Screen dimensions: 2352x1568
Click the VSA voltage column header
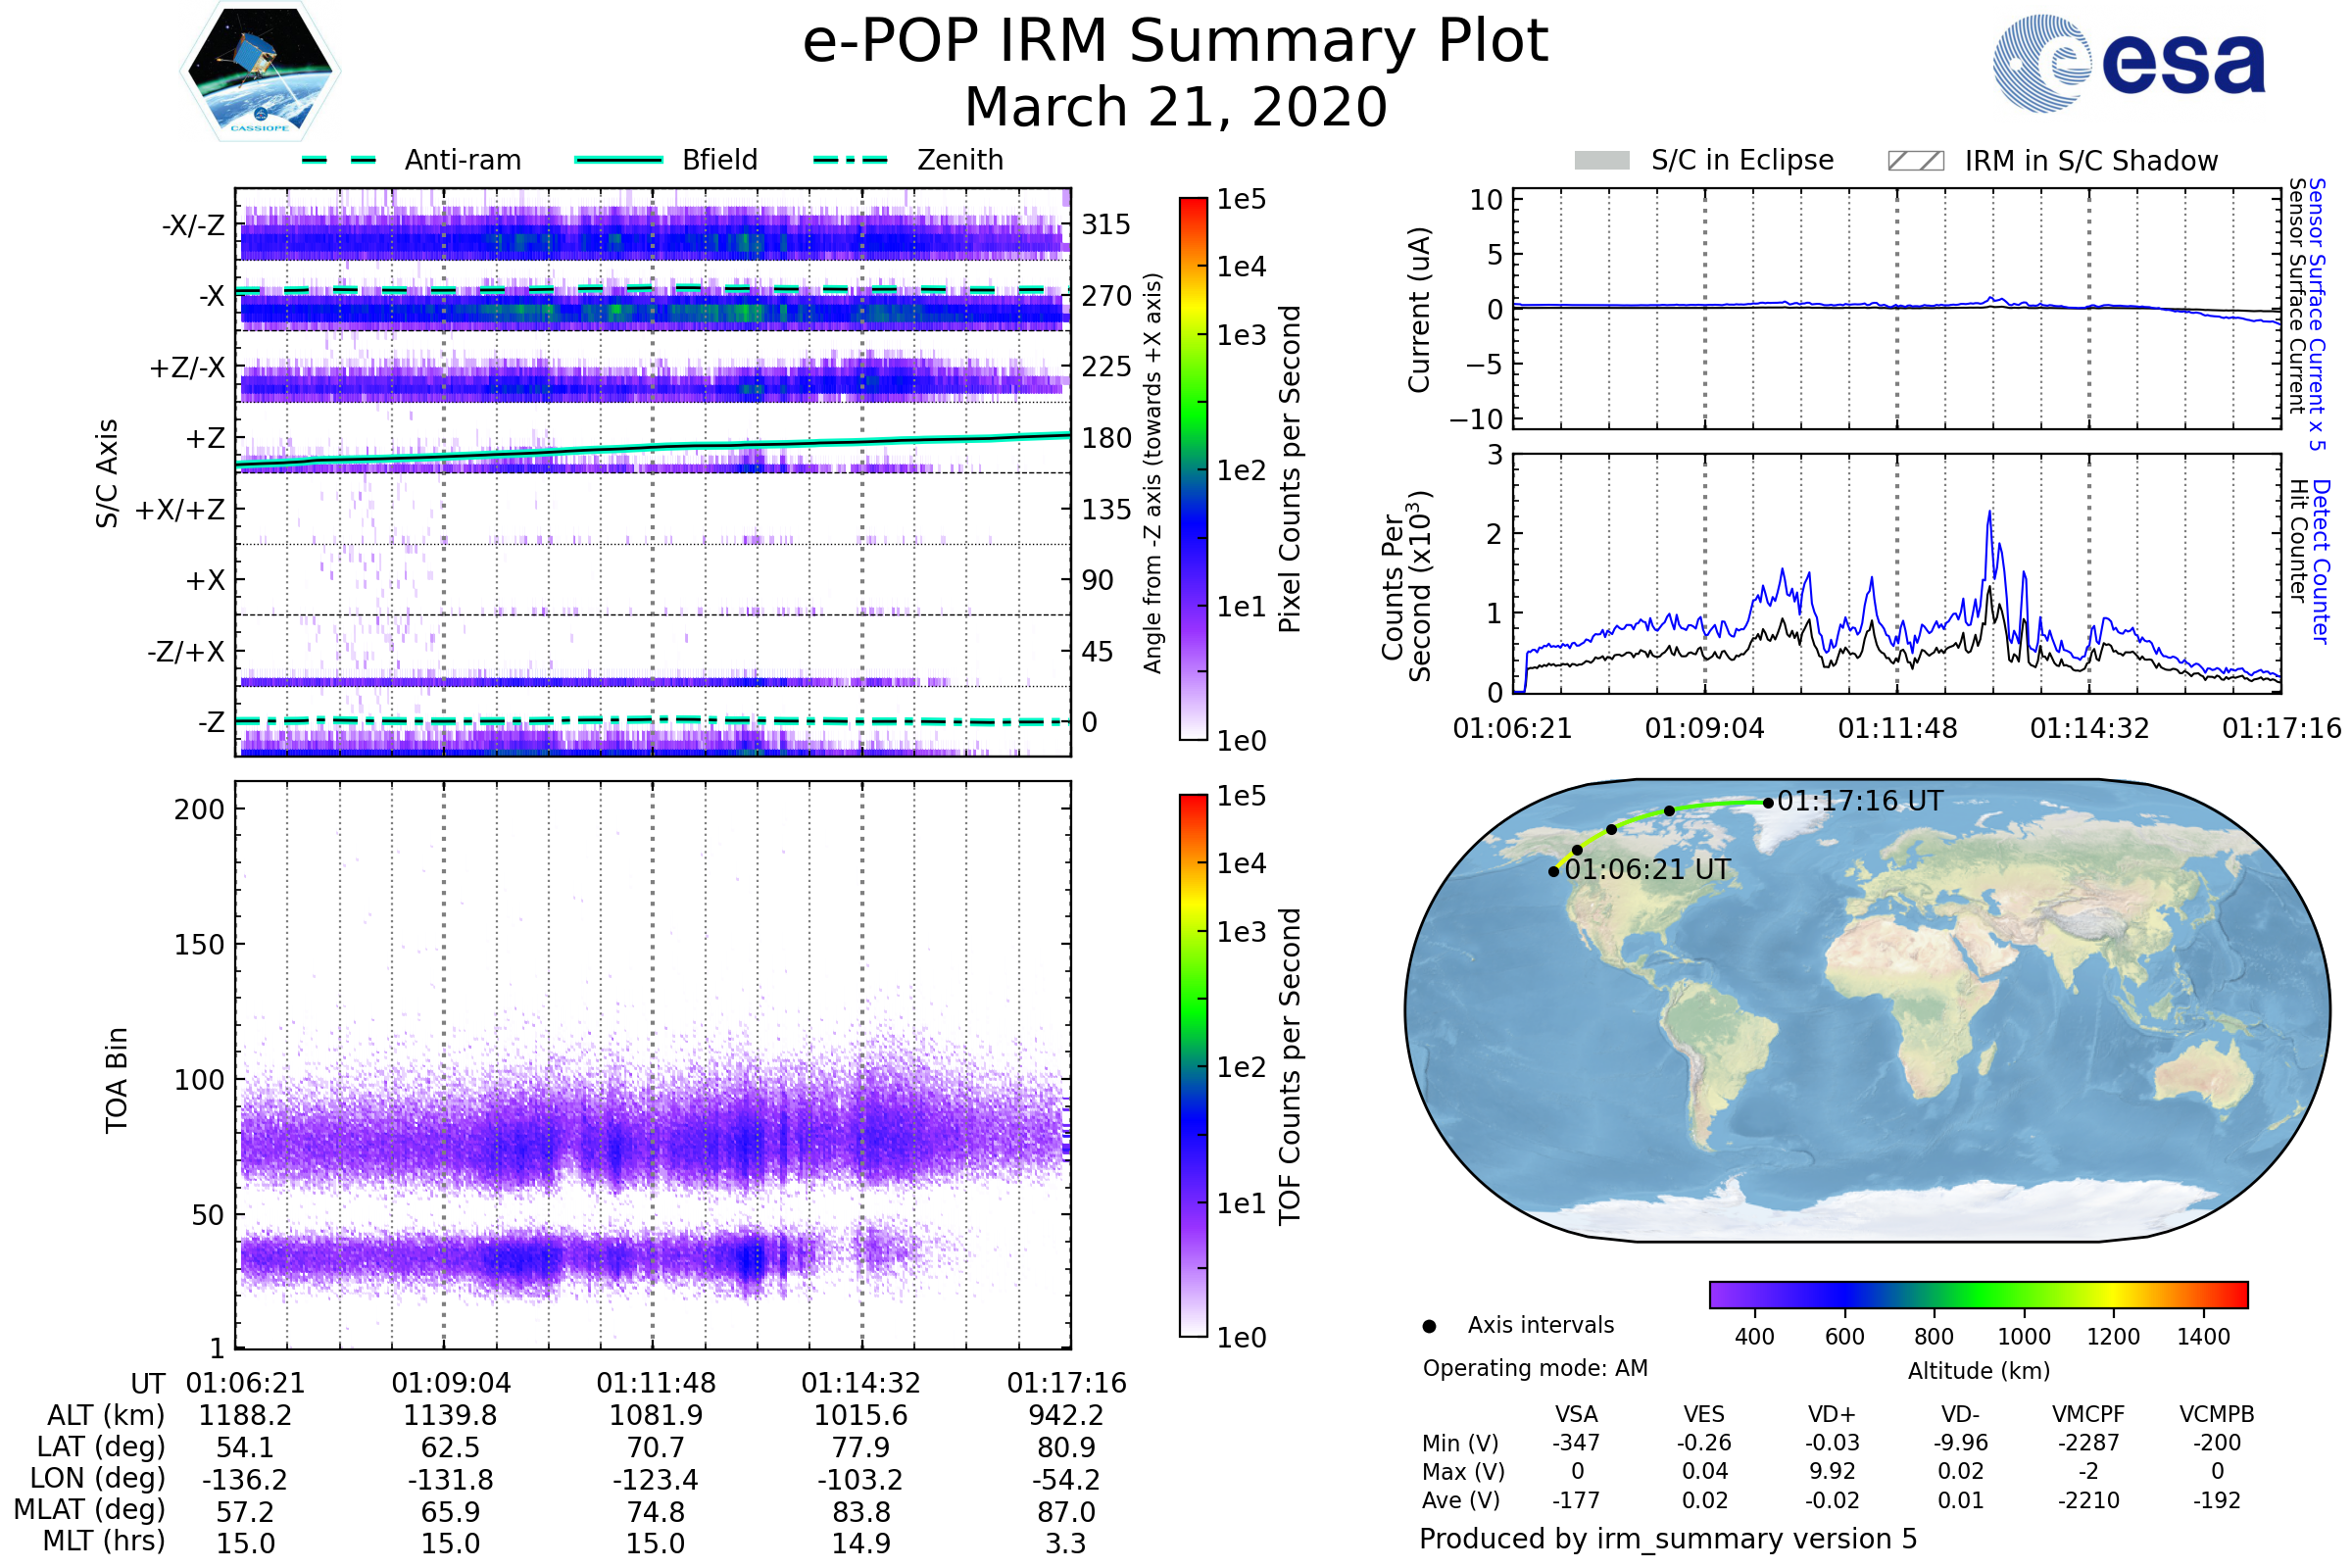pyautogui.click(x=1576, y=1414)
